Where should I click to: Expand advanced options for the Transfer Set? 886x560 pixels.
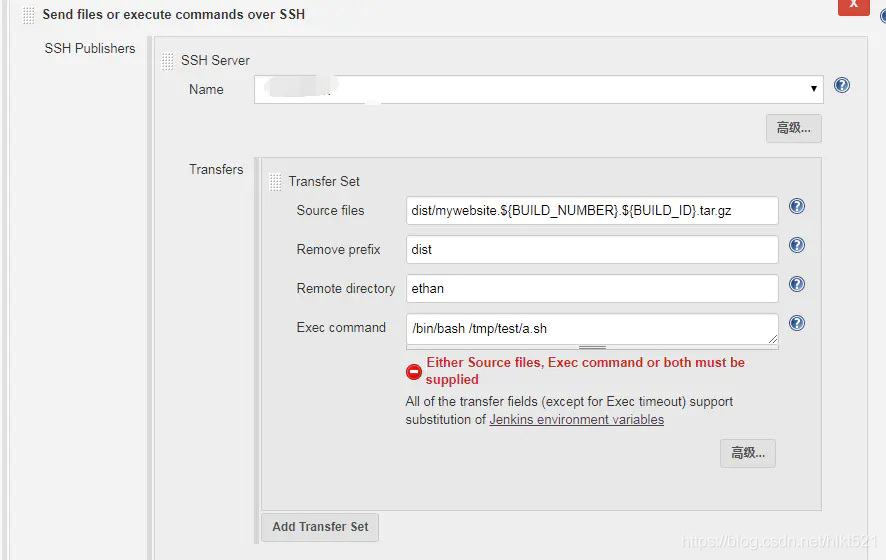click(747, 453)
